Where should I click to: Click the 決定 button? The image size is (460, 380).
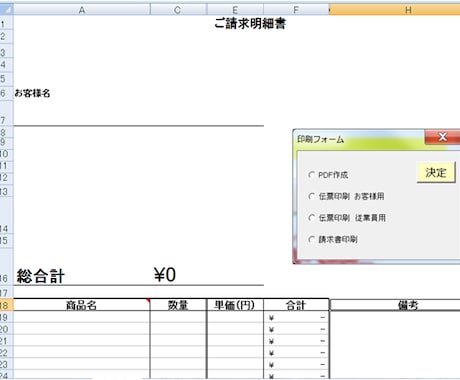point(436,172)
